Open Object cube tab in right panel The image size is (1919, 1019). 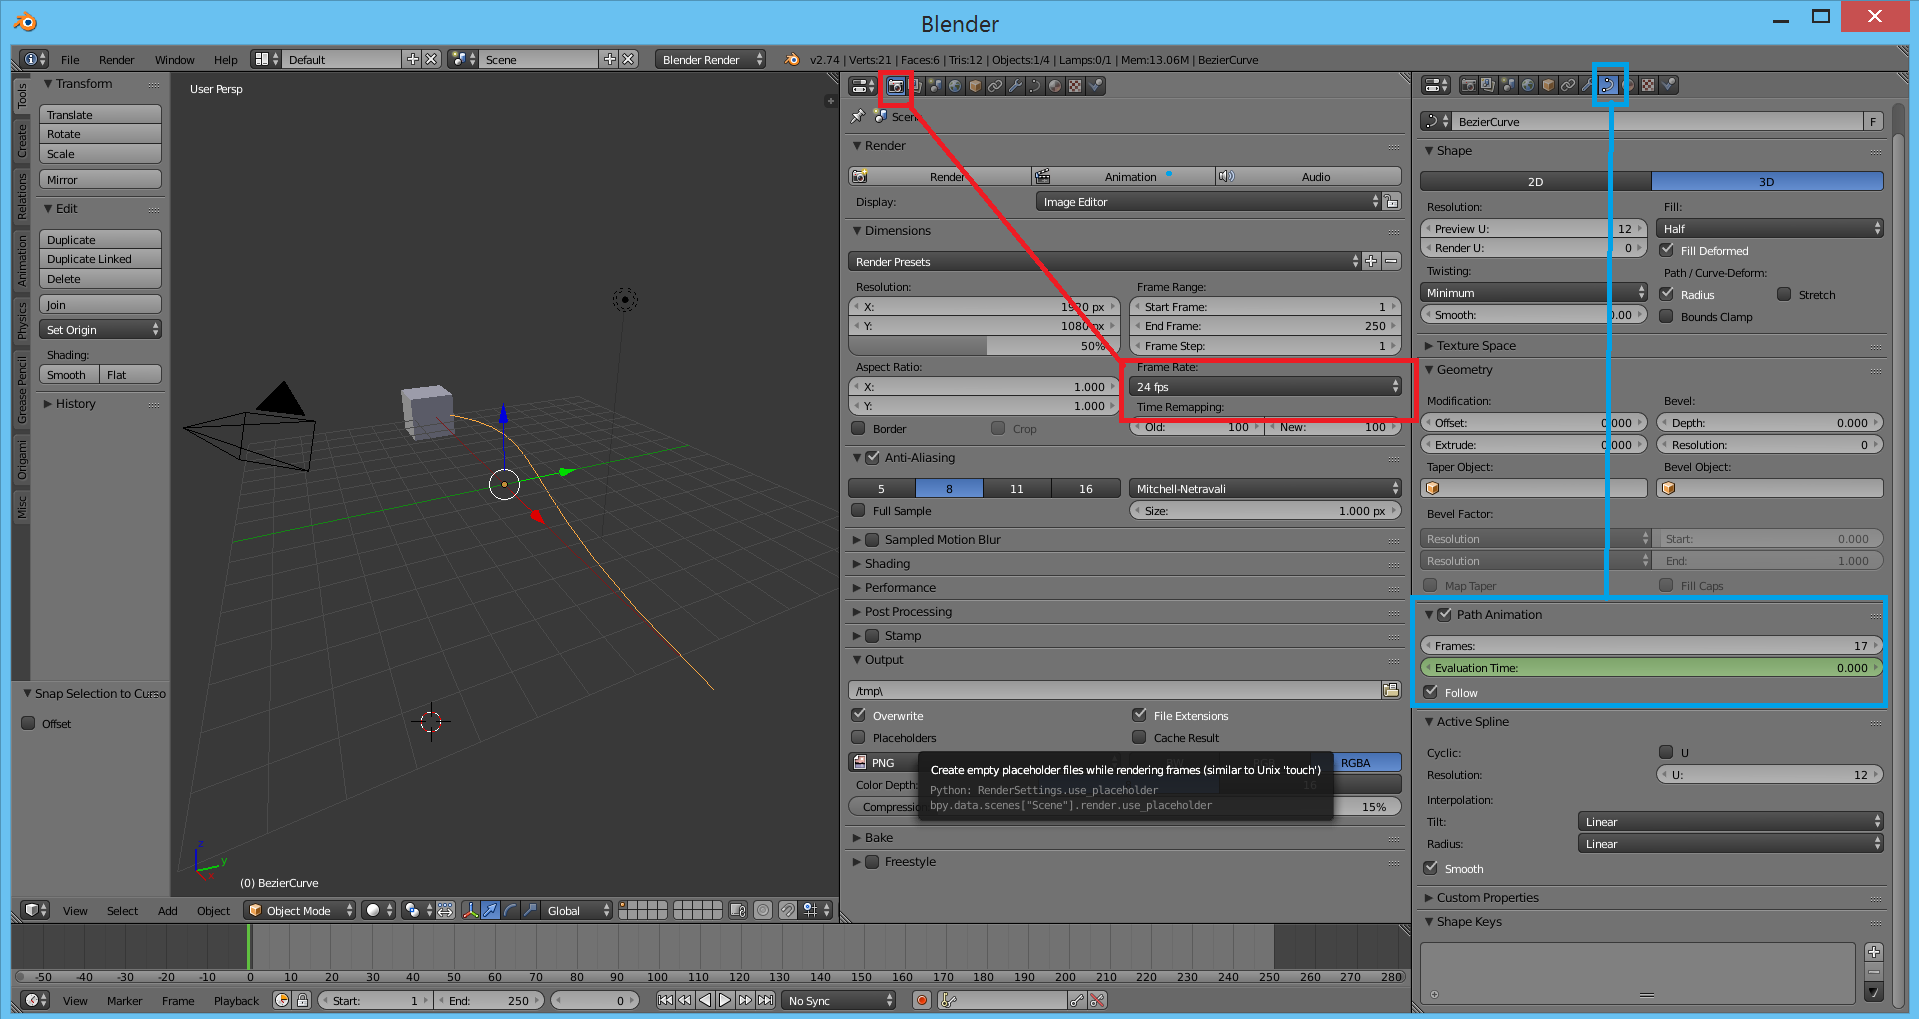coord(1548,85)
